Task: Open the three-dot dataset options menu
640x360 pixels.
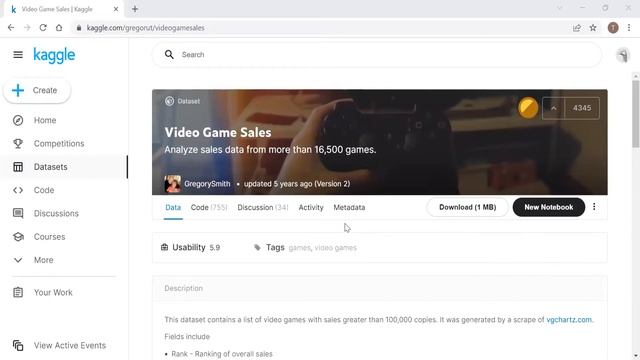Action: pyautogui.click(x=594, y=207)
